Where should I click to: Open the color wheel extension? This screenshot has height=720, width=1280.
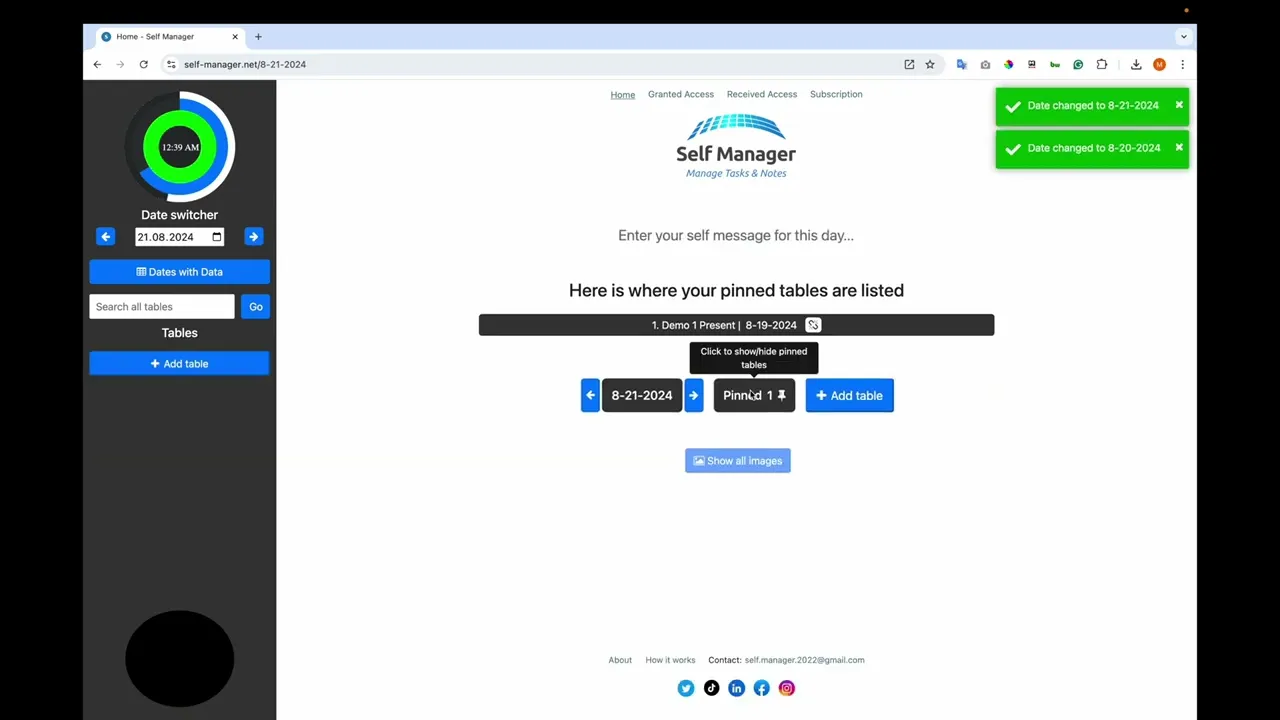1008,64
